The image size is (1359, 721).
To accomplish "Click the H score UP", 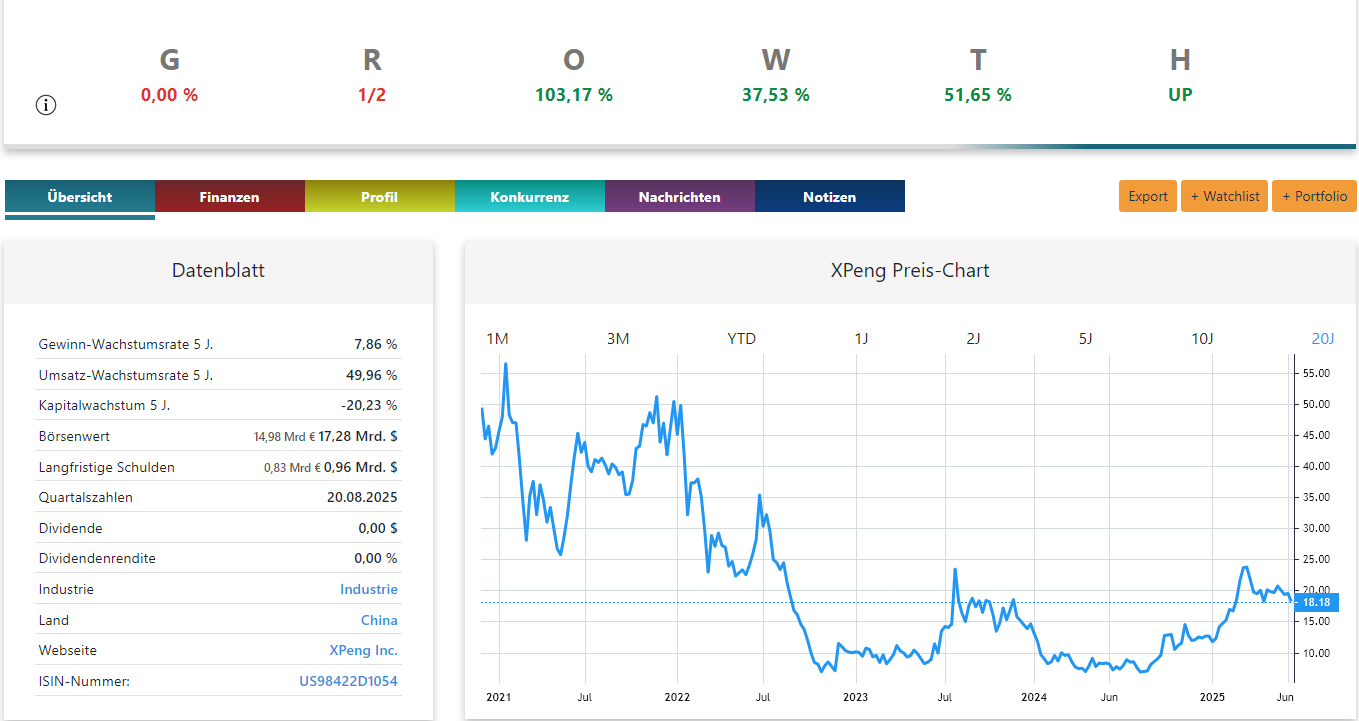I will [1180, 95].
